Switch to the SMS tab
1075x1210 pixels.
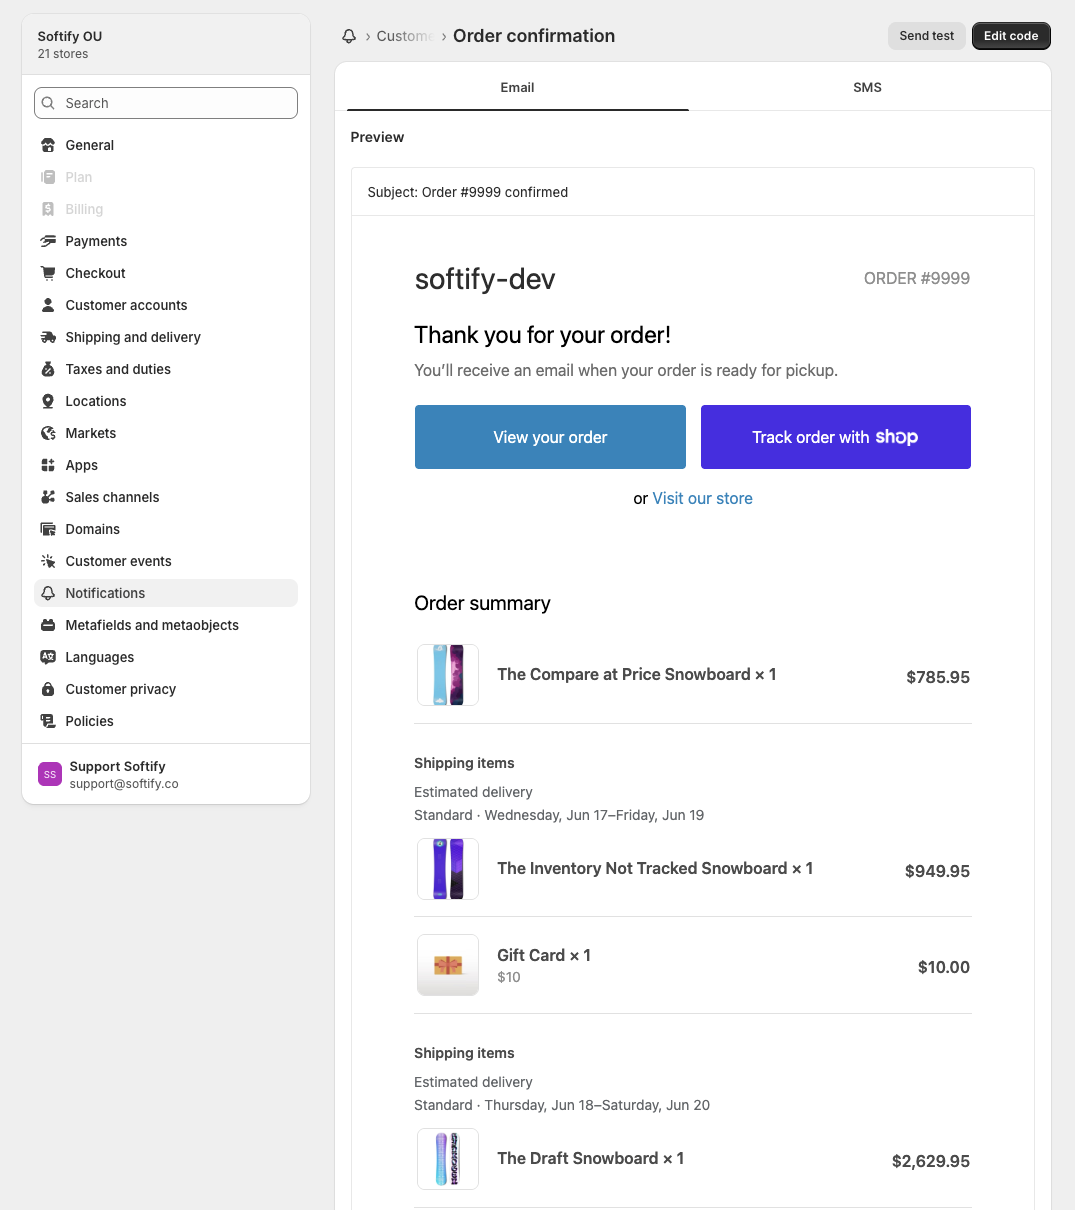(867, 87)
